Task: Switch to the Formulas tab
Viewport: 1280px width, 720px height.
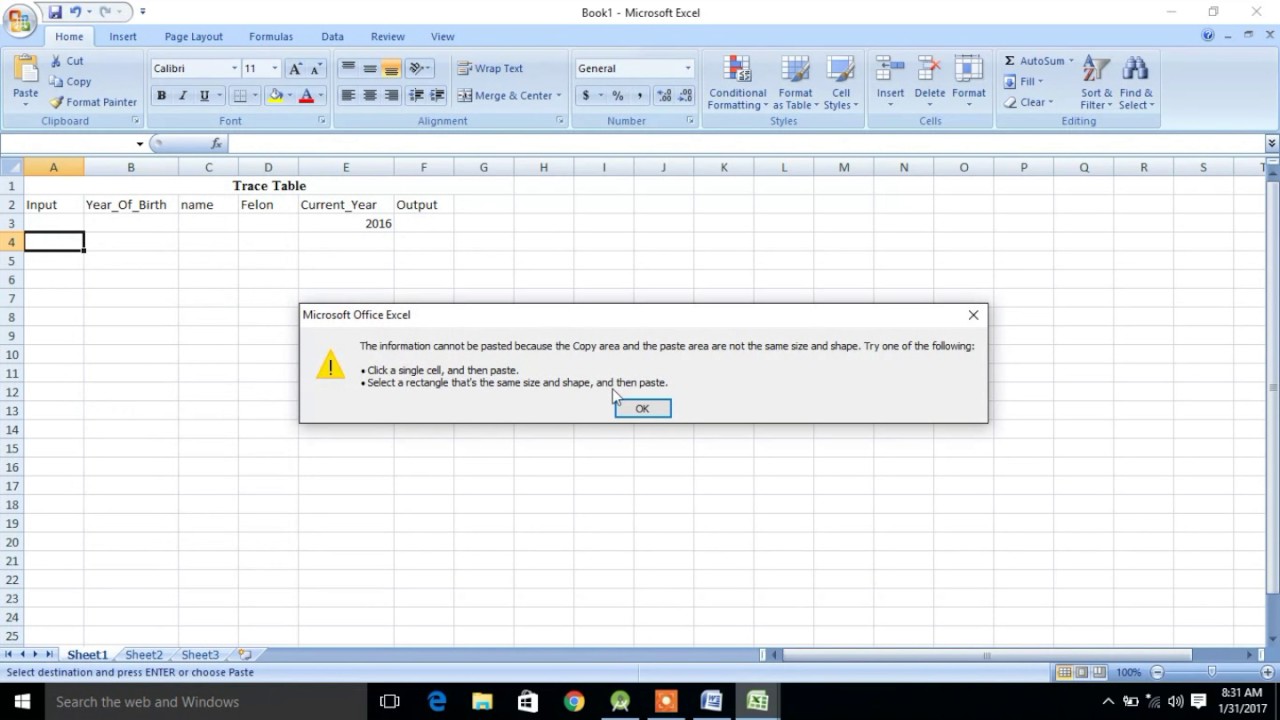Action: (x=271, y=36)
